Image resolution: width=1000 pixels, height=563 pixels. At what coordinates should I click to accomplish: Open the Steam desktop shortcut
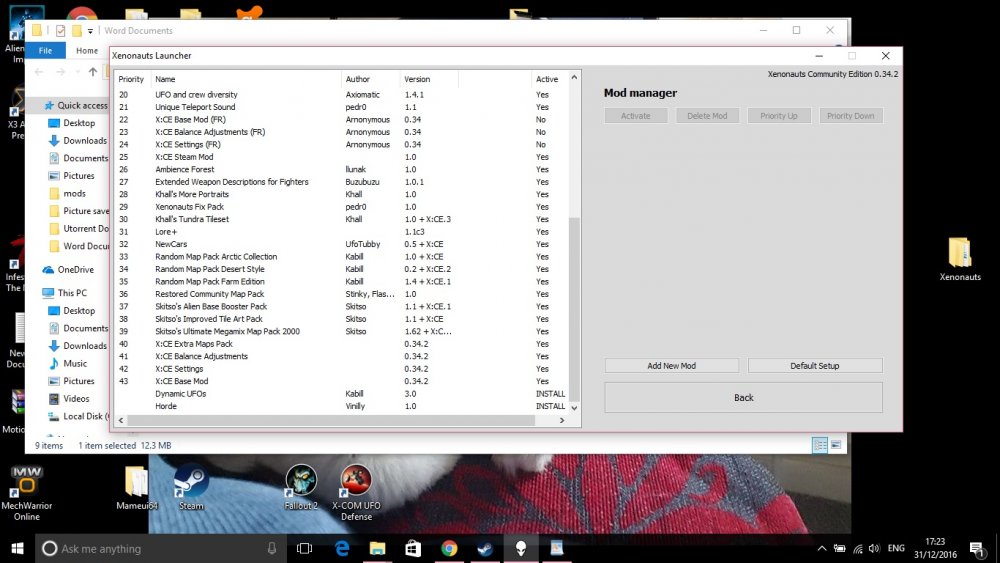(x=191, y=488)
